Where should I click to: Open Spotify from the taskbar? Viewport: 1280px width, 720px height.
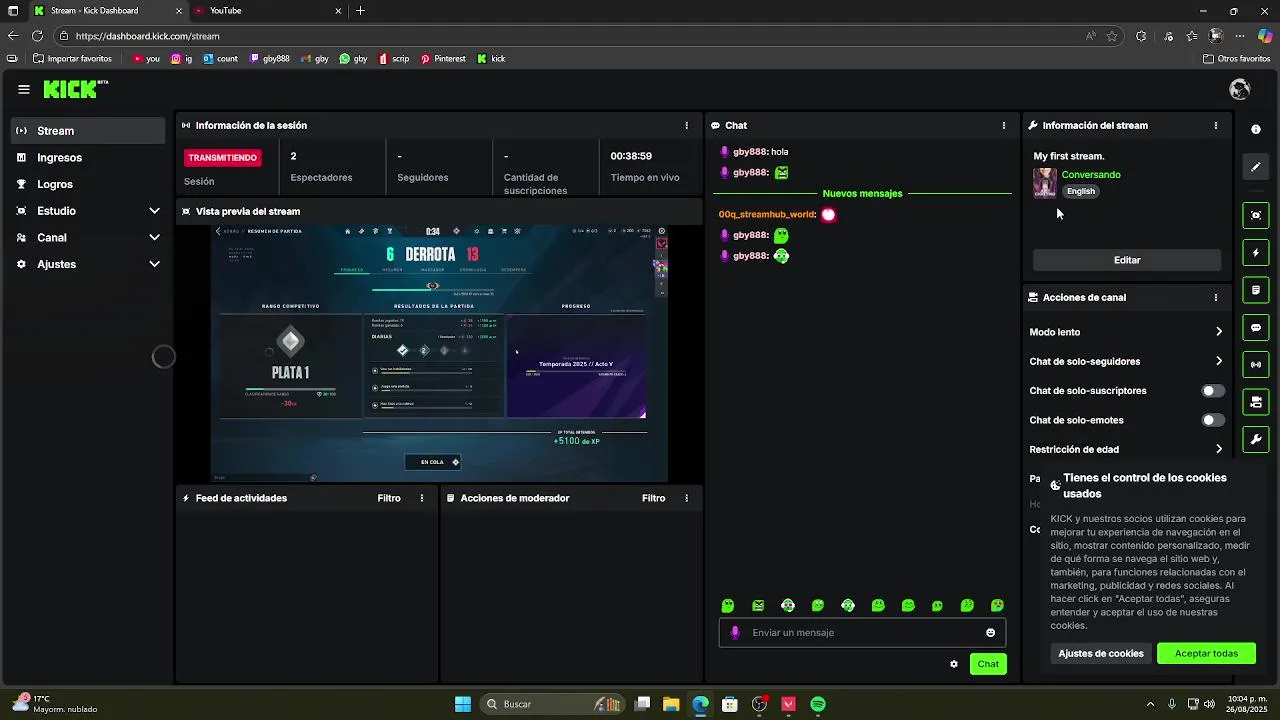(x=818, y=704)
